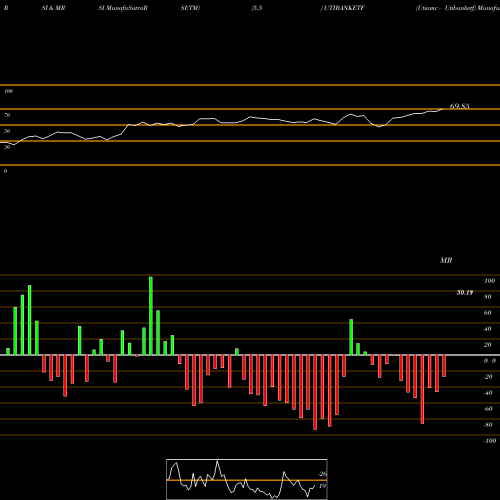The height and width of the screenshot is (500, 500).
Task: Click MR axis label 80
Action: 488,297
